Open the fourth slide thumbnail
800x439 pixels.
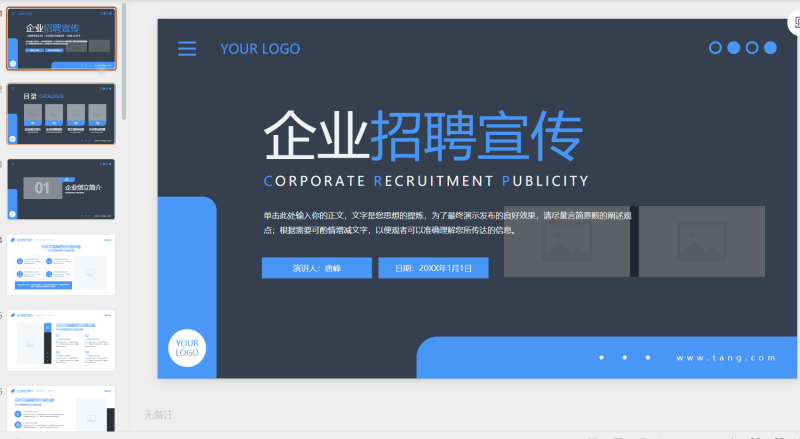coord(61,265)
